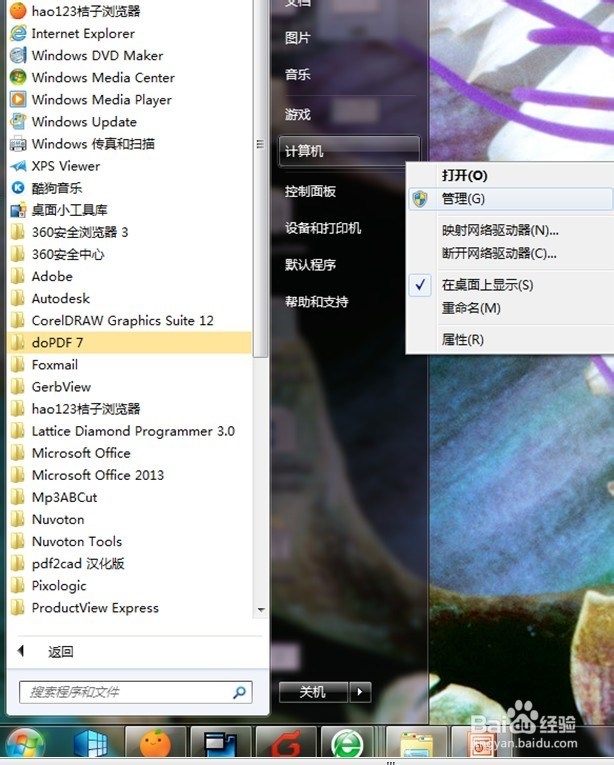This screenshot has width=614, height=765.
Task: Click the programs list scrollbar thumb
Action: (260, 178)
